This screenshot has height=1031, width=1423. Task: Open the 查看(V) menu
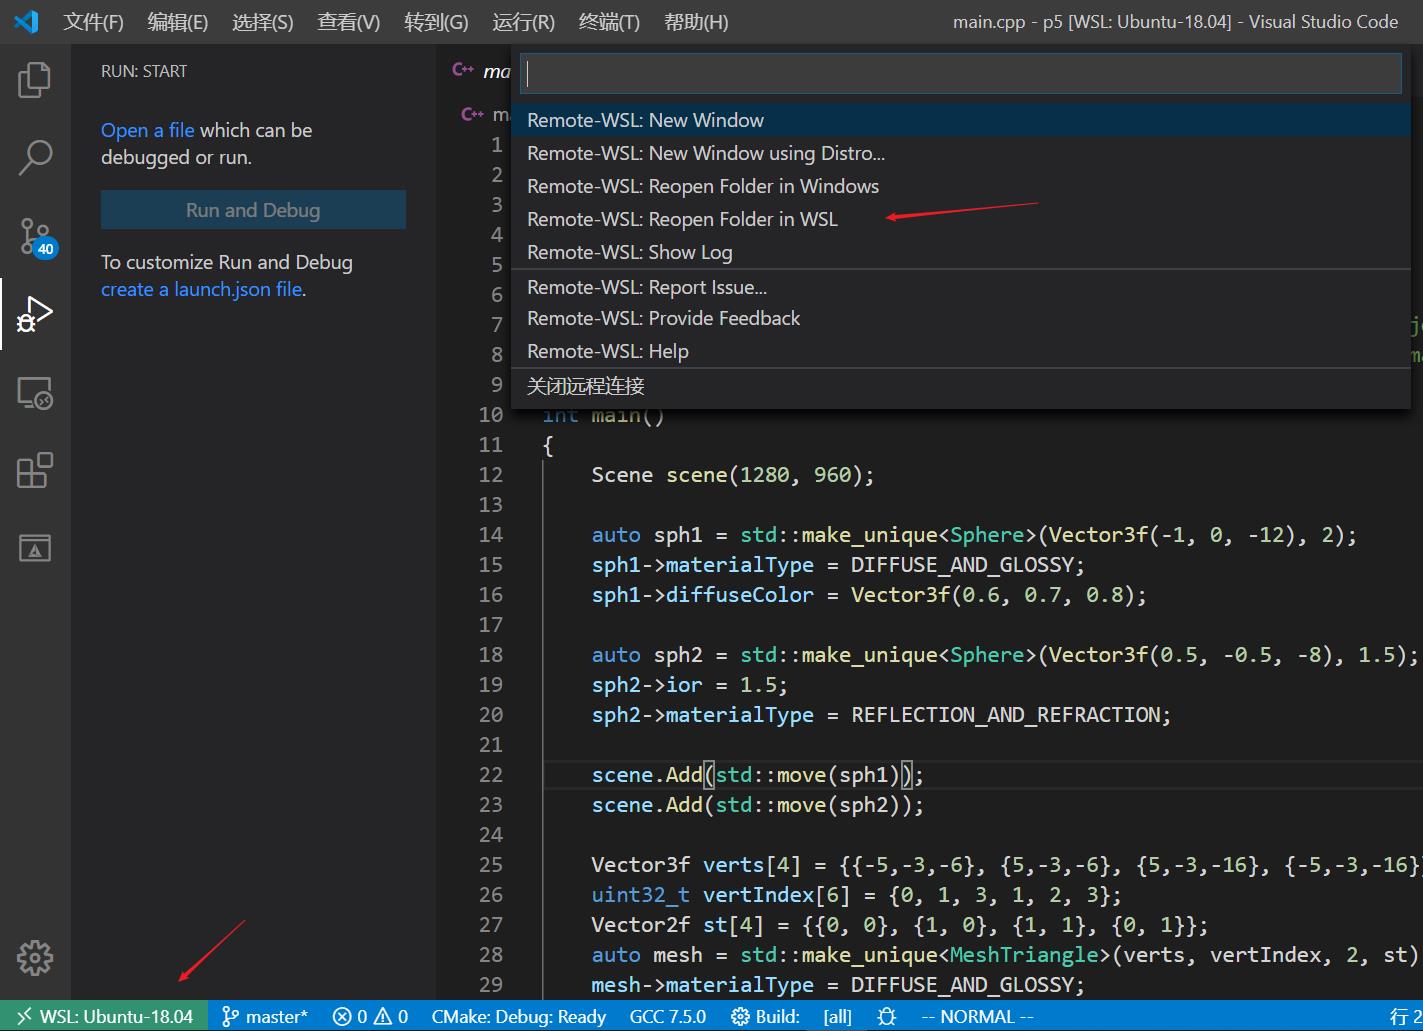click(x=348, y=22)
